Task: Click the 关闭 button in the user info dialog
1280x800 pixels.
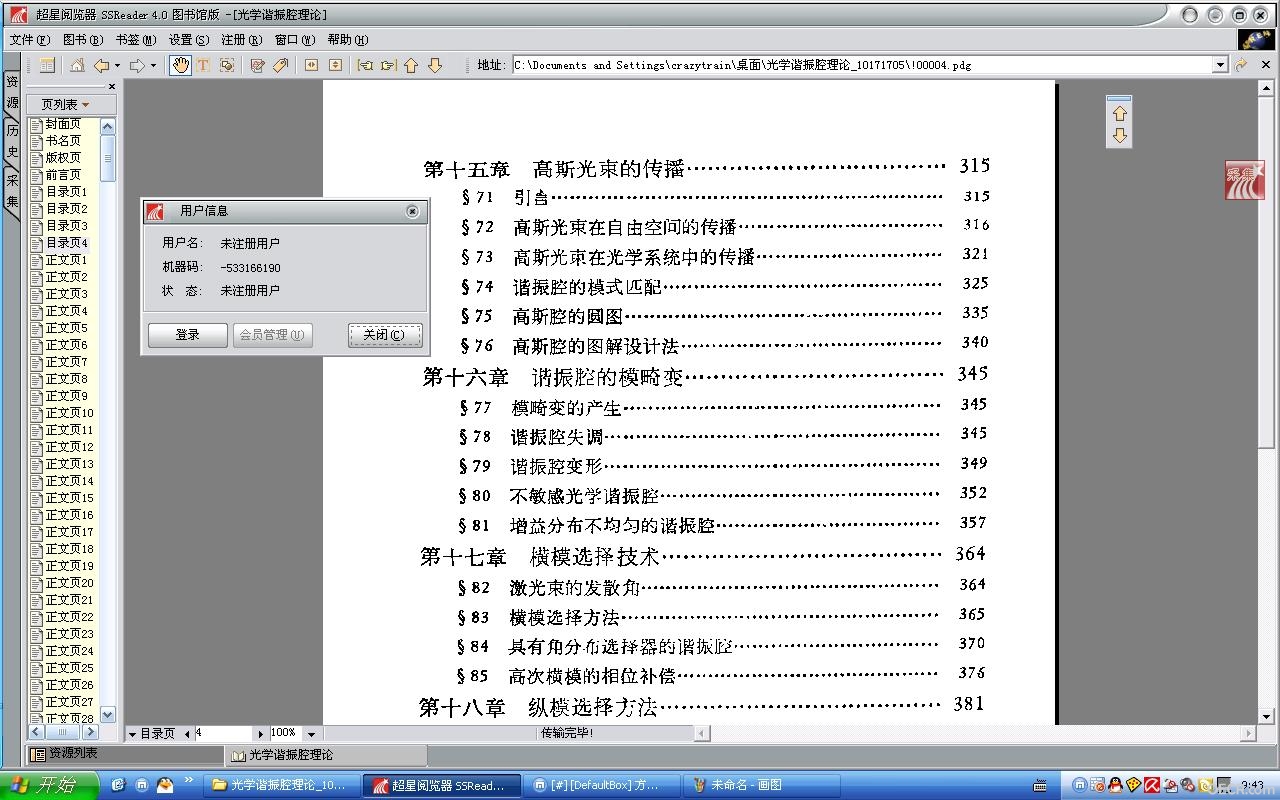Action: click(x=385, y=335)
